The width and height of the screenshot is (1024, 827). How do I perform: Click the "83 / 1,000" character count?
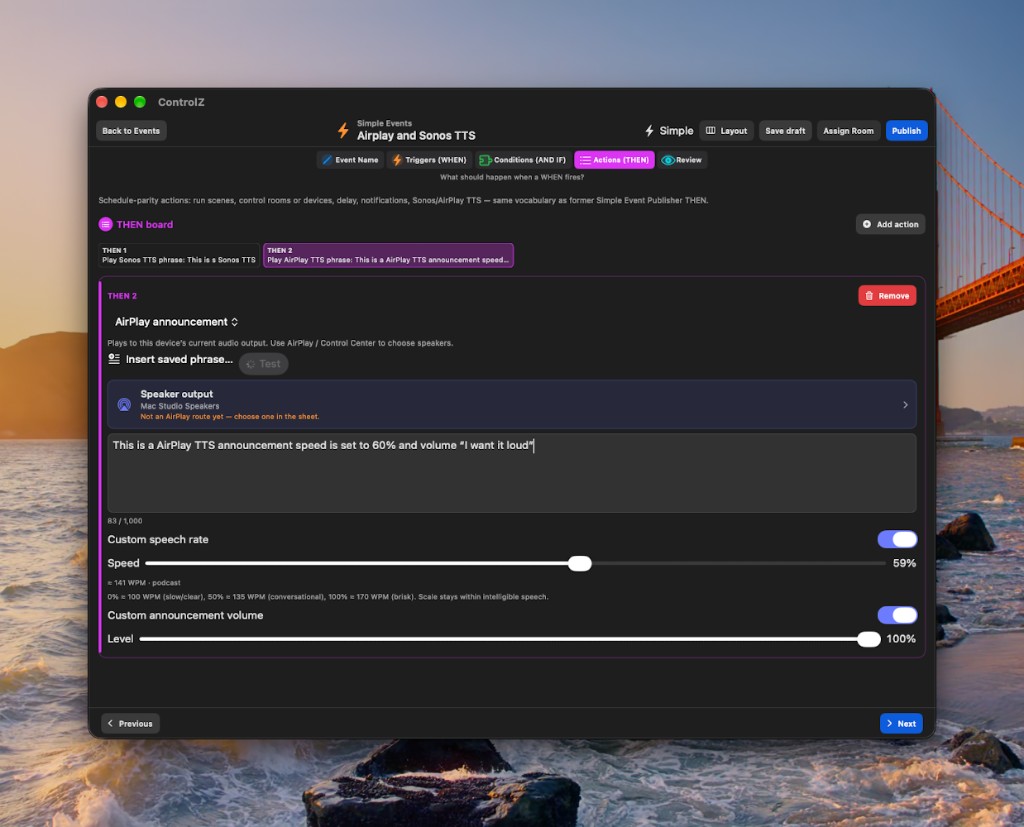click(x=125, y=521)
